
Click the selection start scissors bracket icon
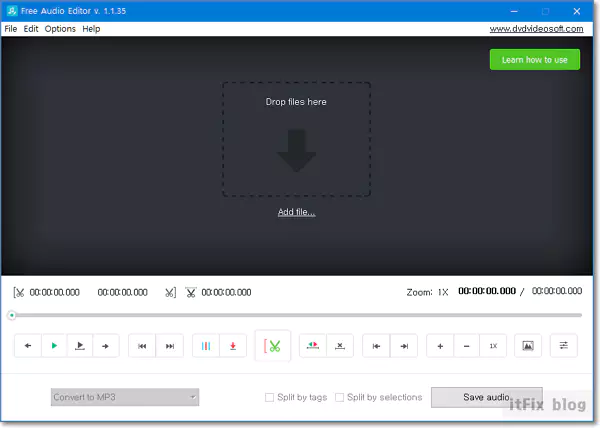coord(19,293)
